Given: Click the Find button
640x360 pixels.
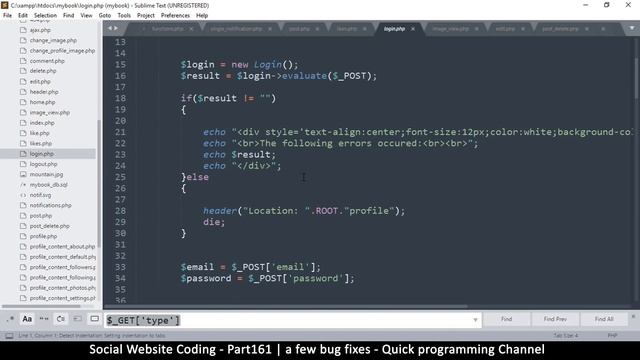Looking at the screenshot, I should coord(507,319).
